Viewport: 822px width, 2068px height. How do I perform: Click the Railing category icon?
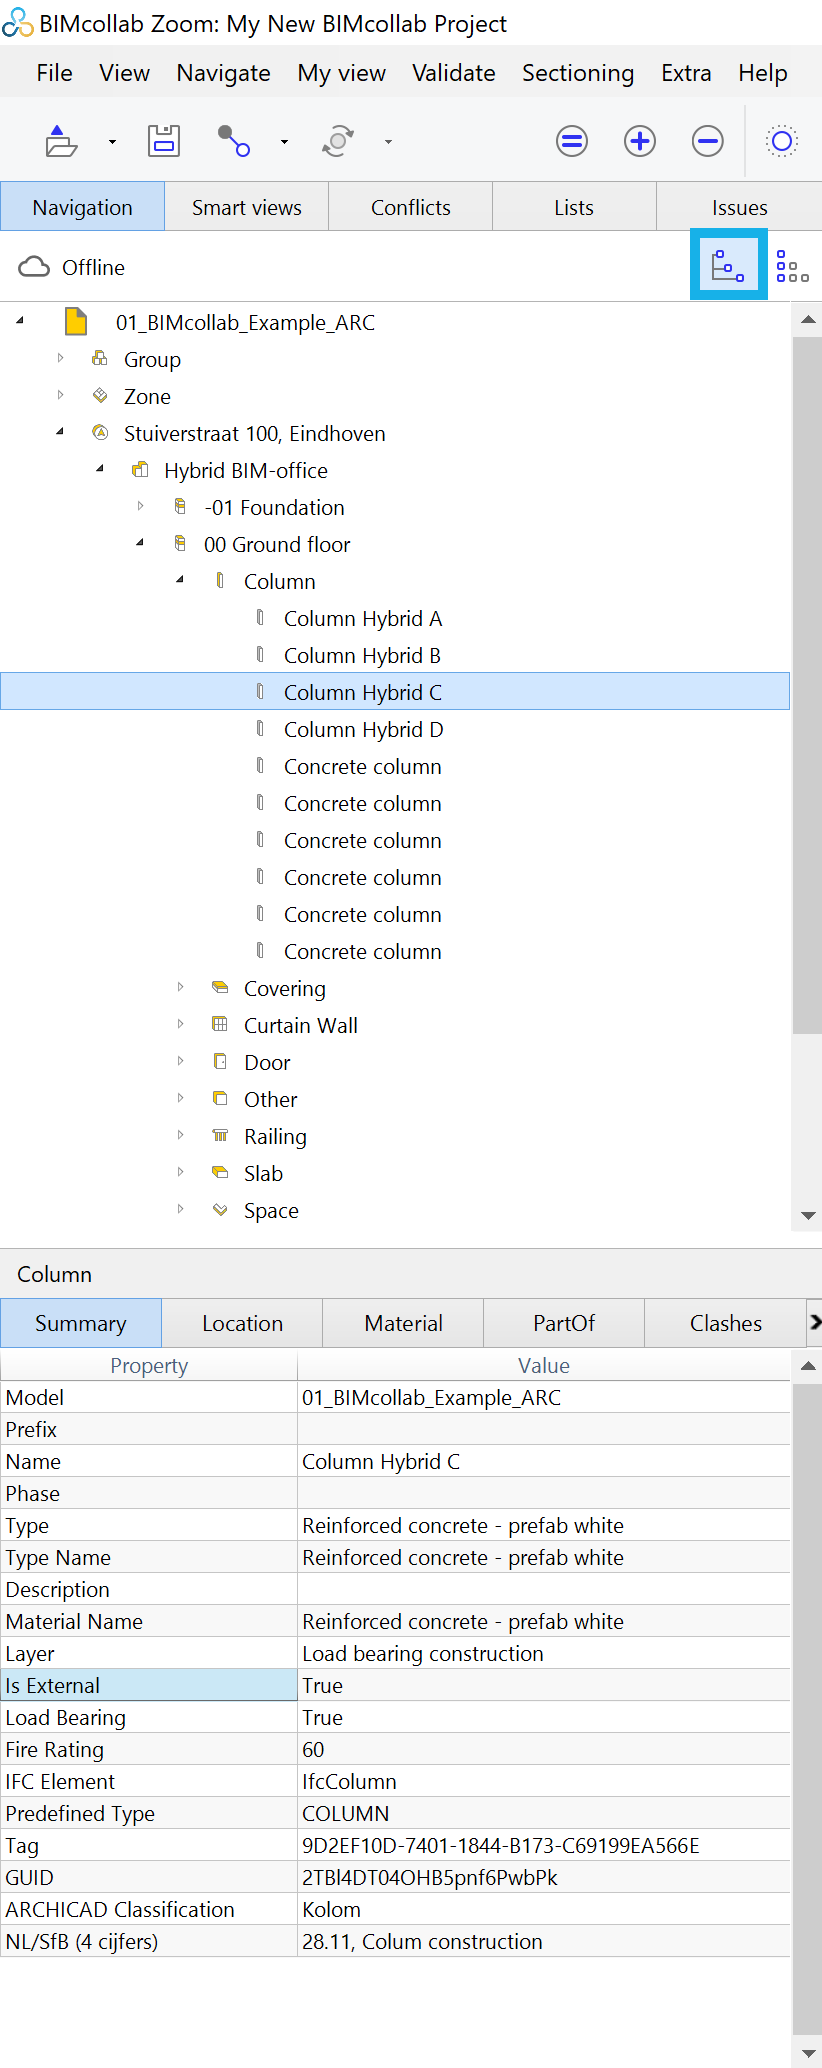[x=220, y=1135]
